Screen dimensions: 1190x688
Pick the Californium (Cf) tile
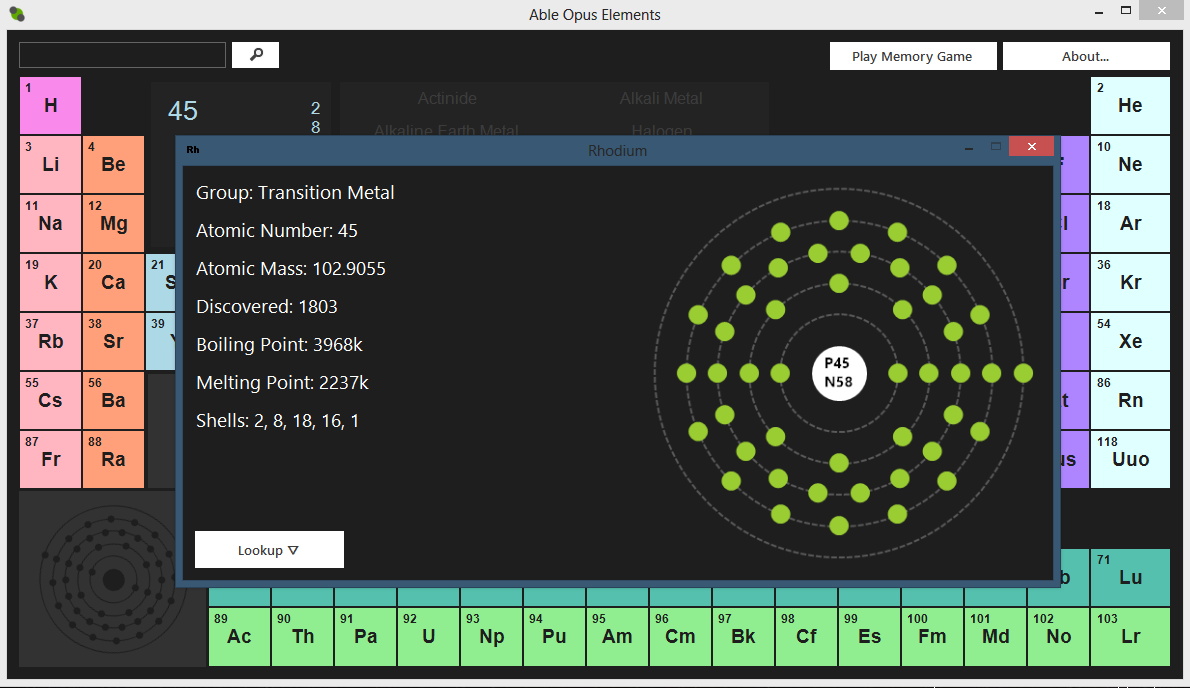click(x=806, y=636)
